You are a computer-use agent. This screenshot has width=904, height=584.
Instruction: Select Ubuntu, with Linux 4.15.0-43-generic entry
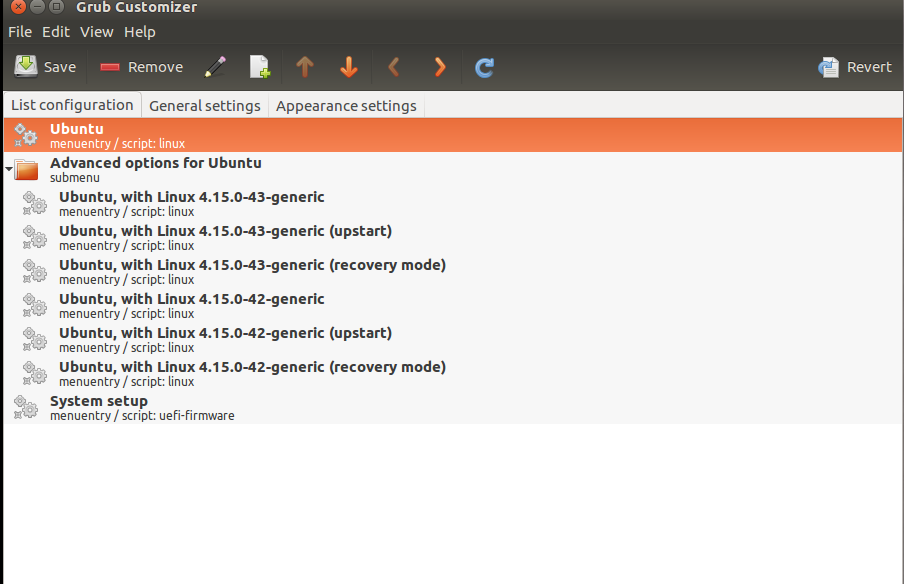click(453, 204)
